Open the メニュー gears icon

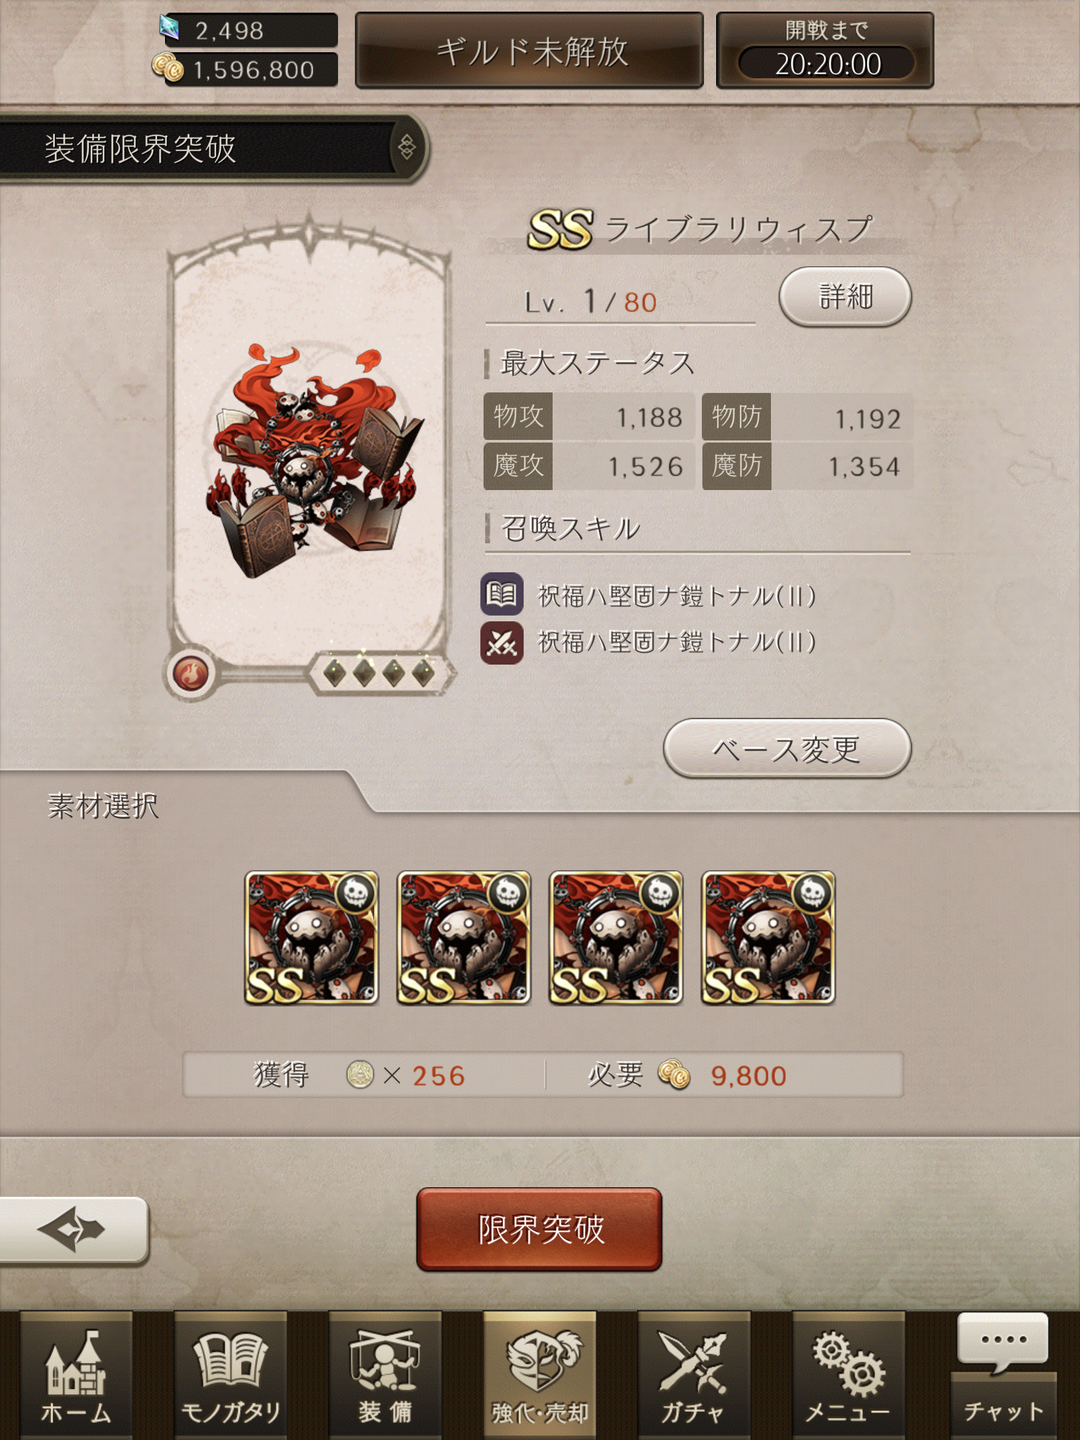848,1375
